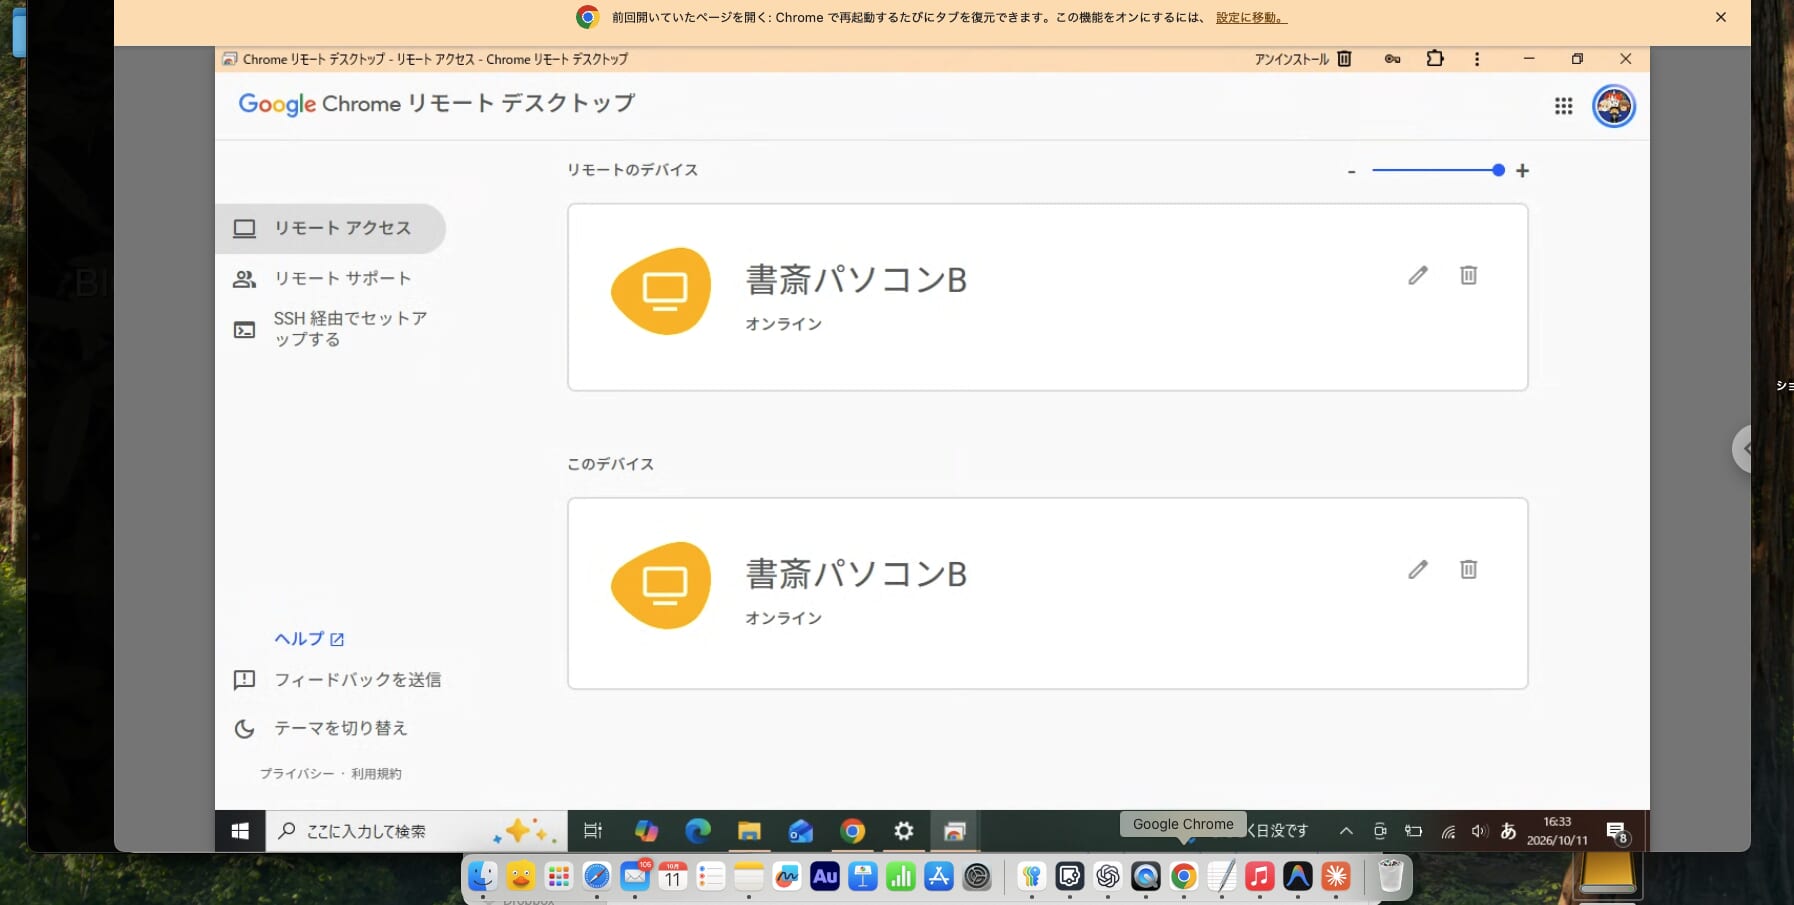Edit name of 書斎パソコンB under リモートのデバイス

tap(1417, 275)
